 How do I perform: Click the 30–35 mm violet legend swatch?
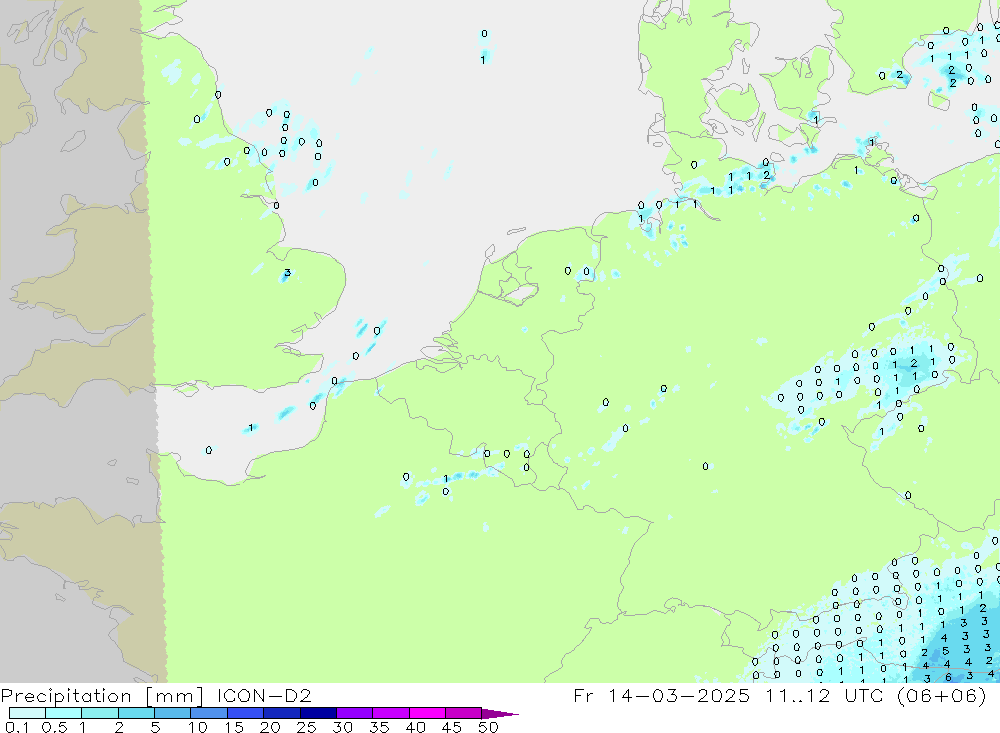point(355,713)
